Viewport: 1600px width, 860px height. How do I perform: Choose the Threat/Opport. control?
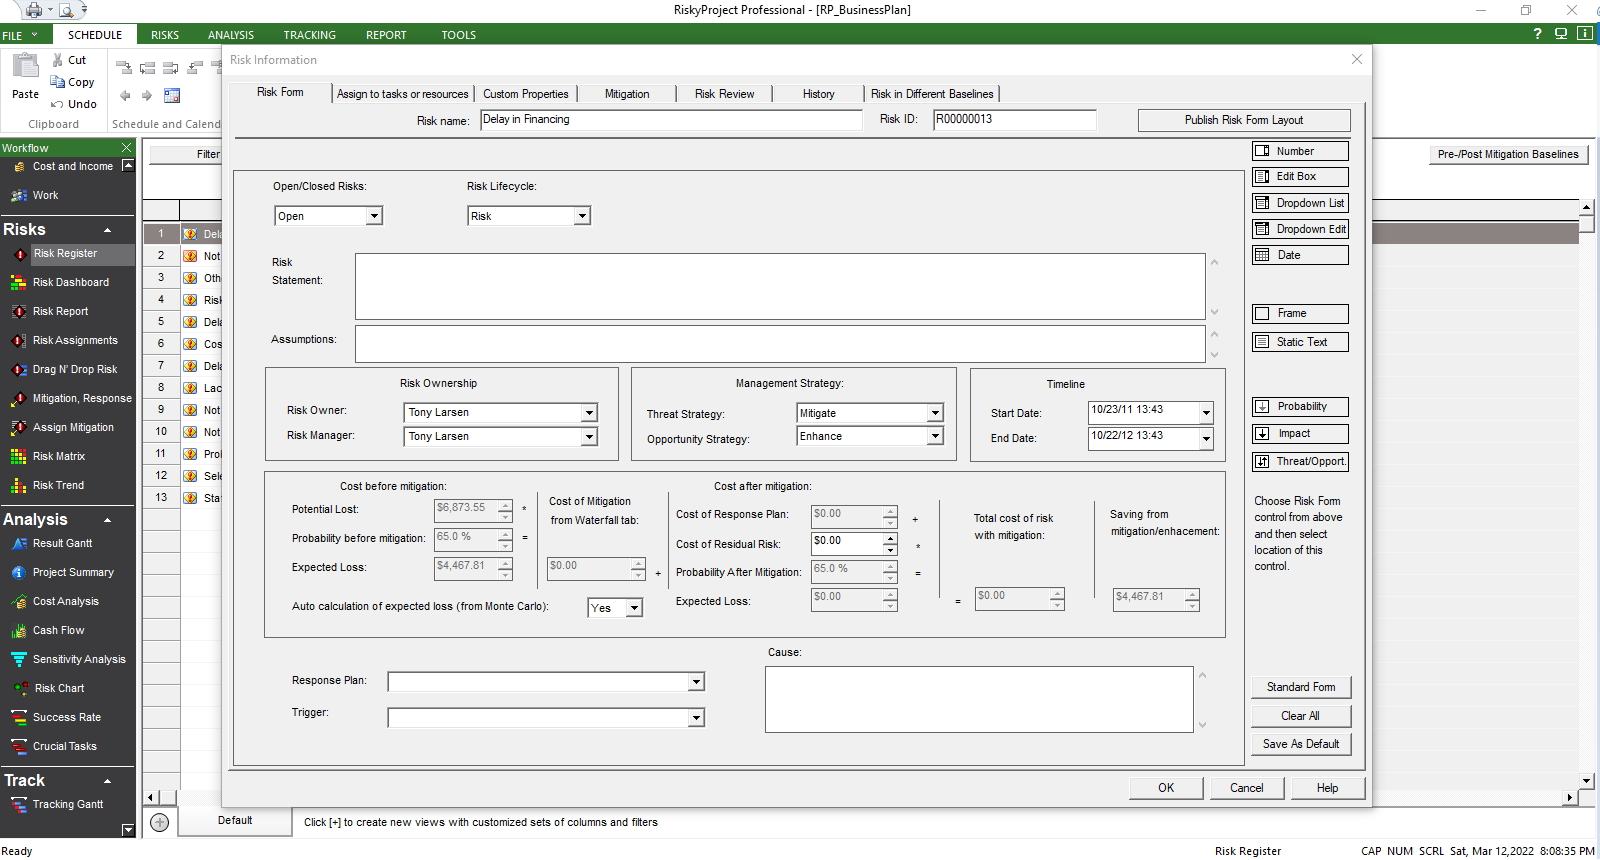point(1300,462)
